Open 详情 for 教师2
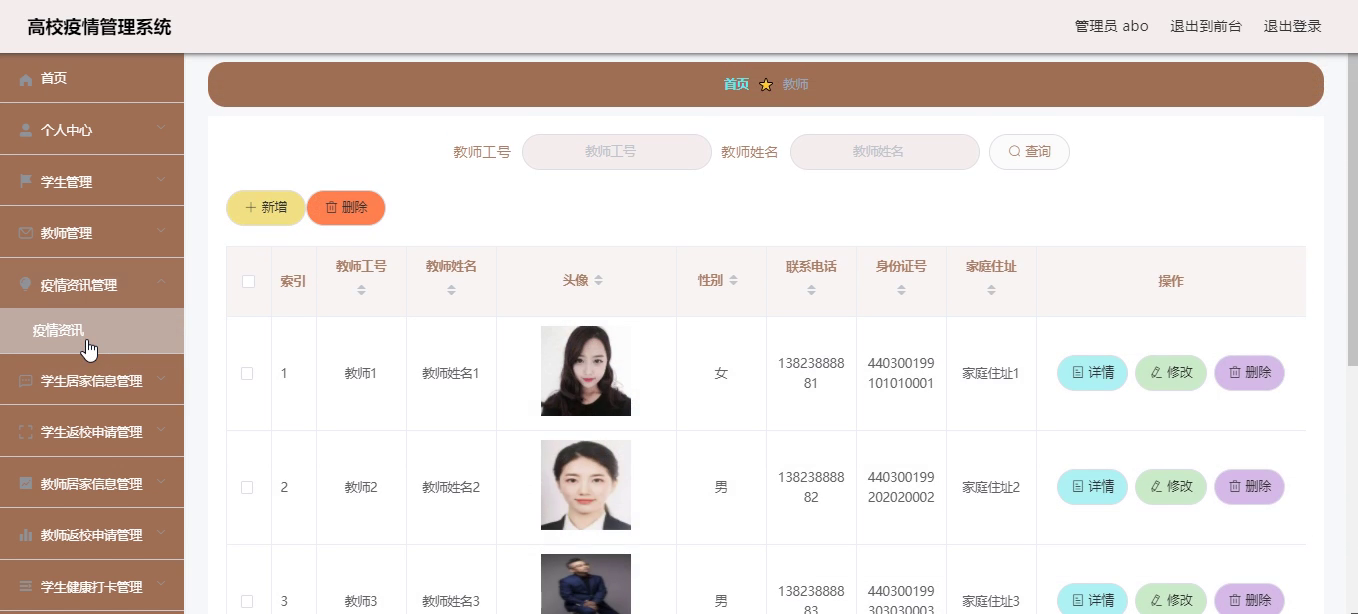The image size is (1358, 614). pos(1092,487)
